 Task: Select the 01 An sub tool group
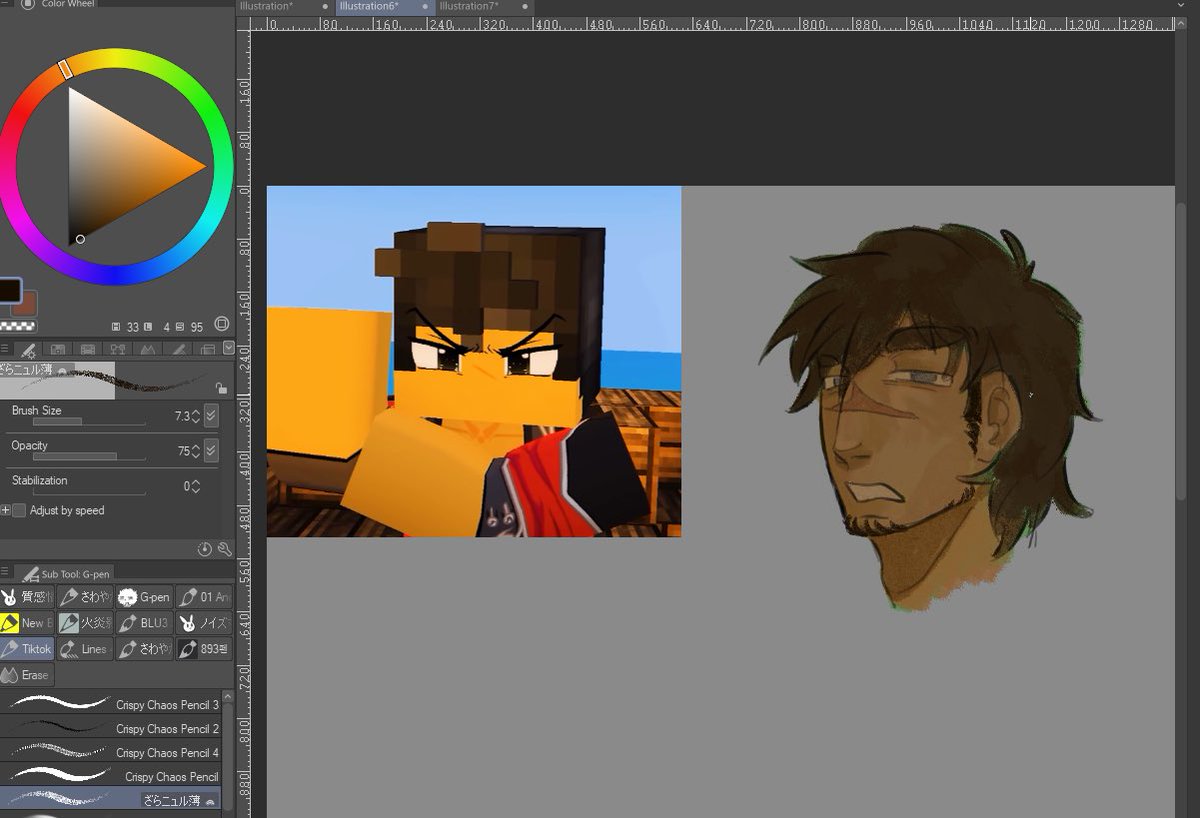click(204, 597)
